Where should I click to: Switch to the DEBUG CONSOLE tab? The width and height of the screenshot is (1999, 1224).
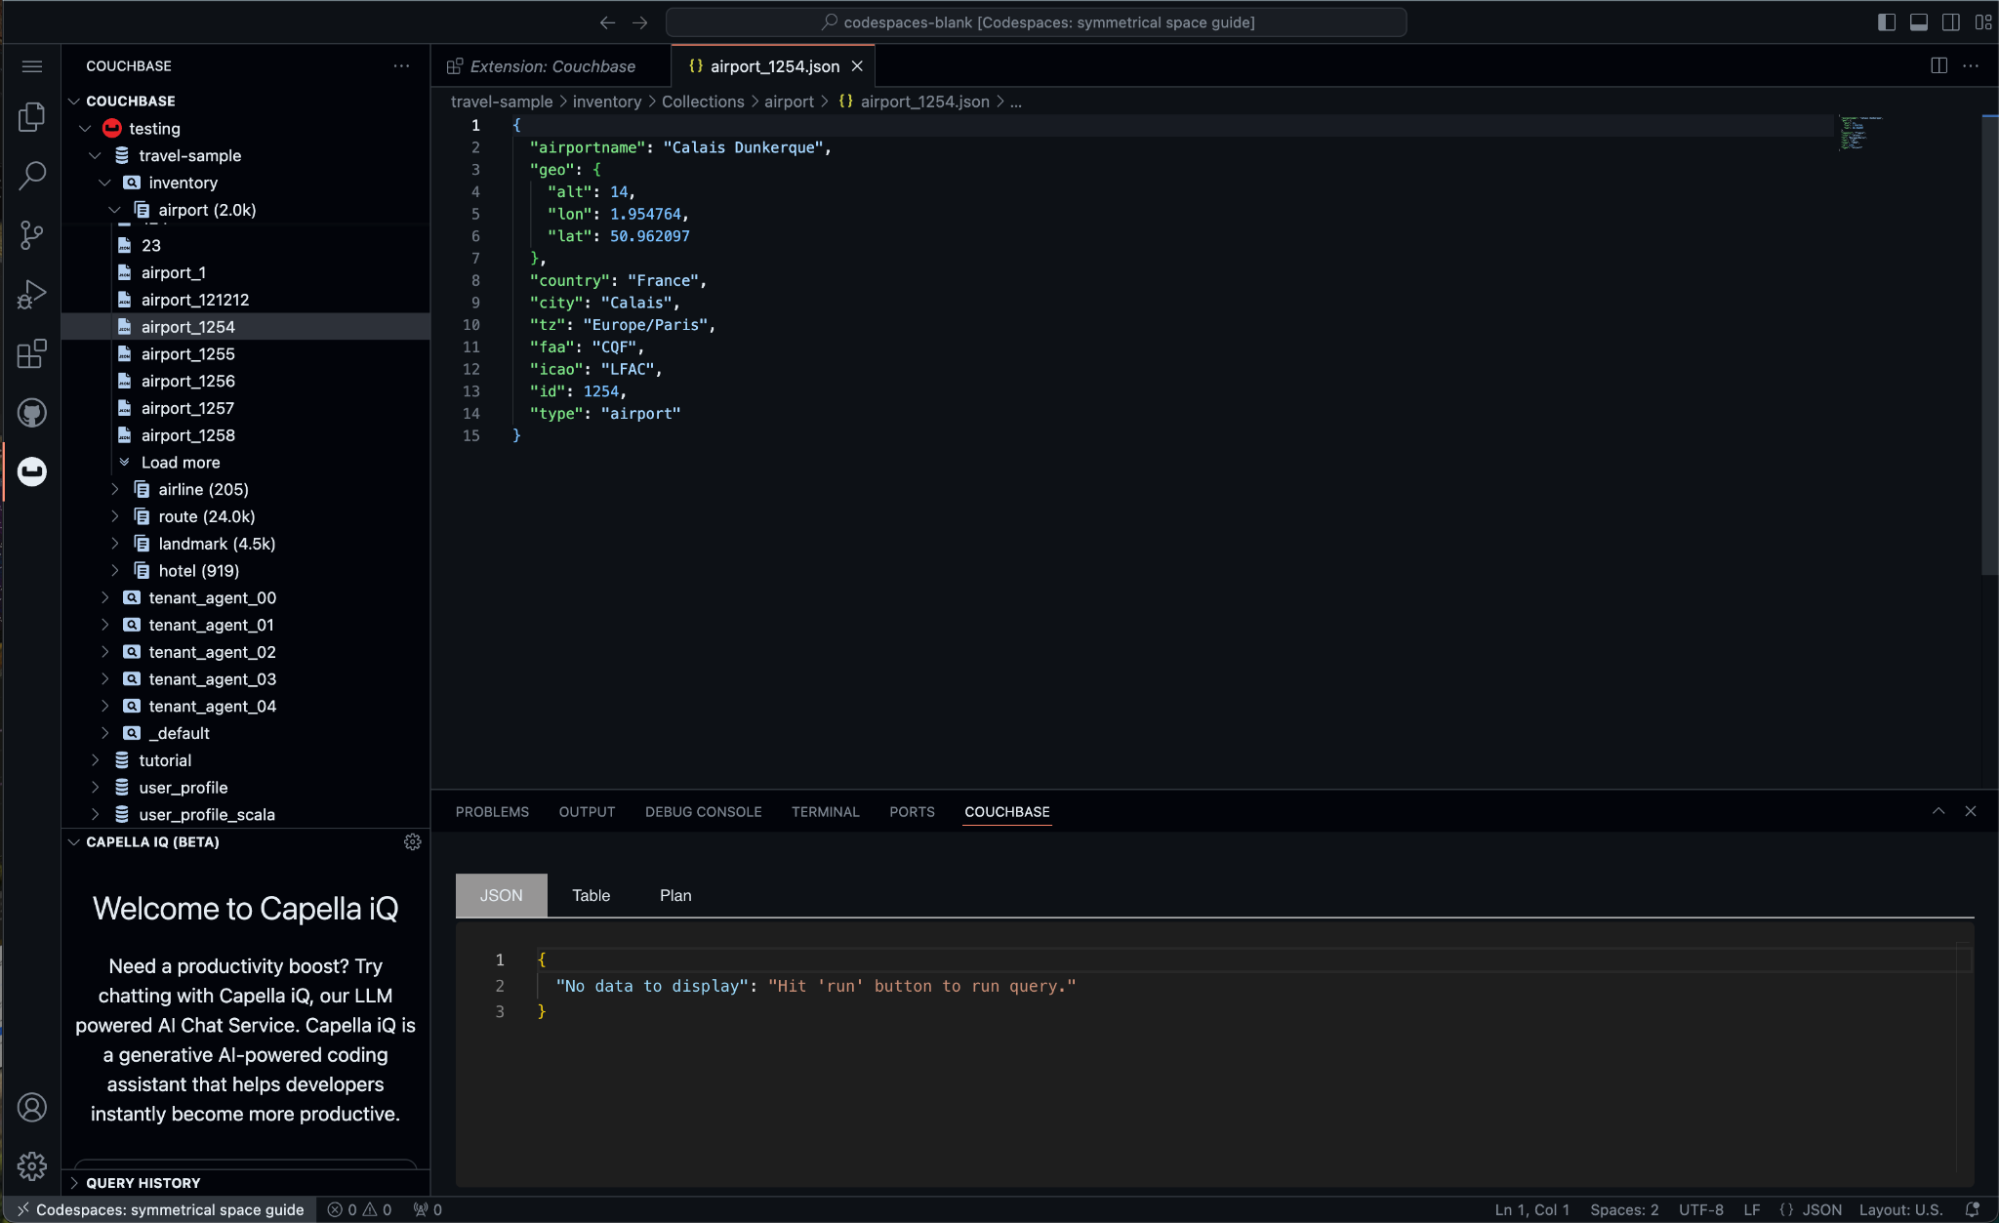pyautogui.click(x=703, y=812)
